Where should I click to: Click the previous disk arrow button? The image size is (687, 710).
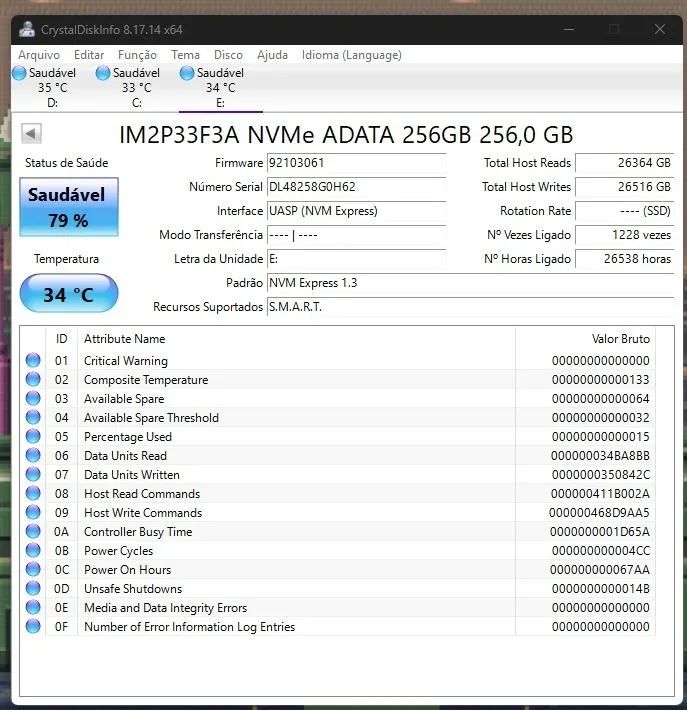click(31, 134)
